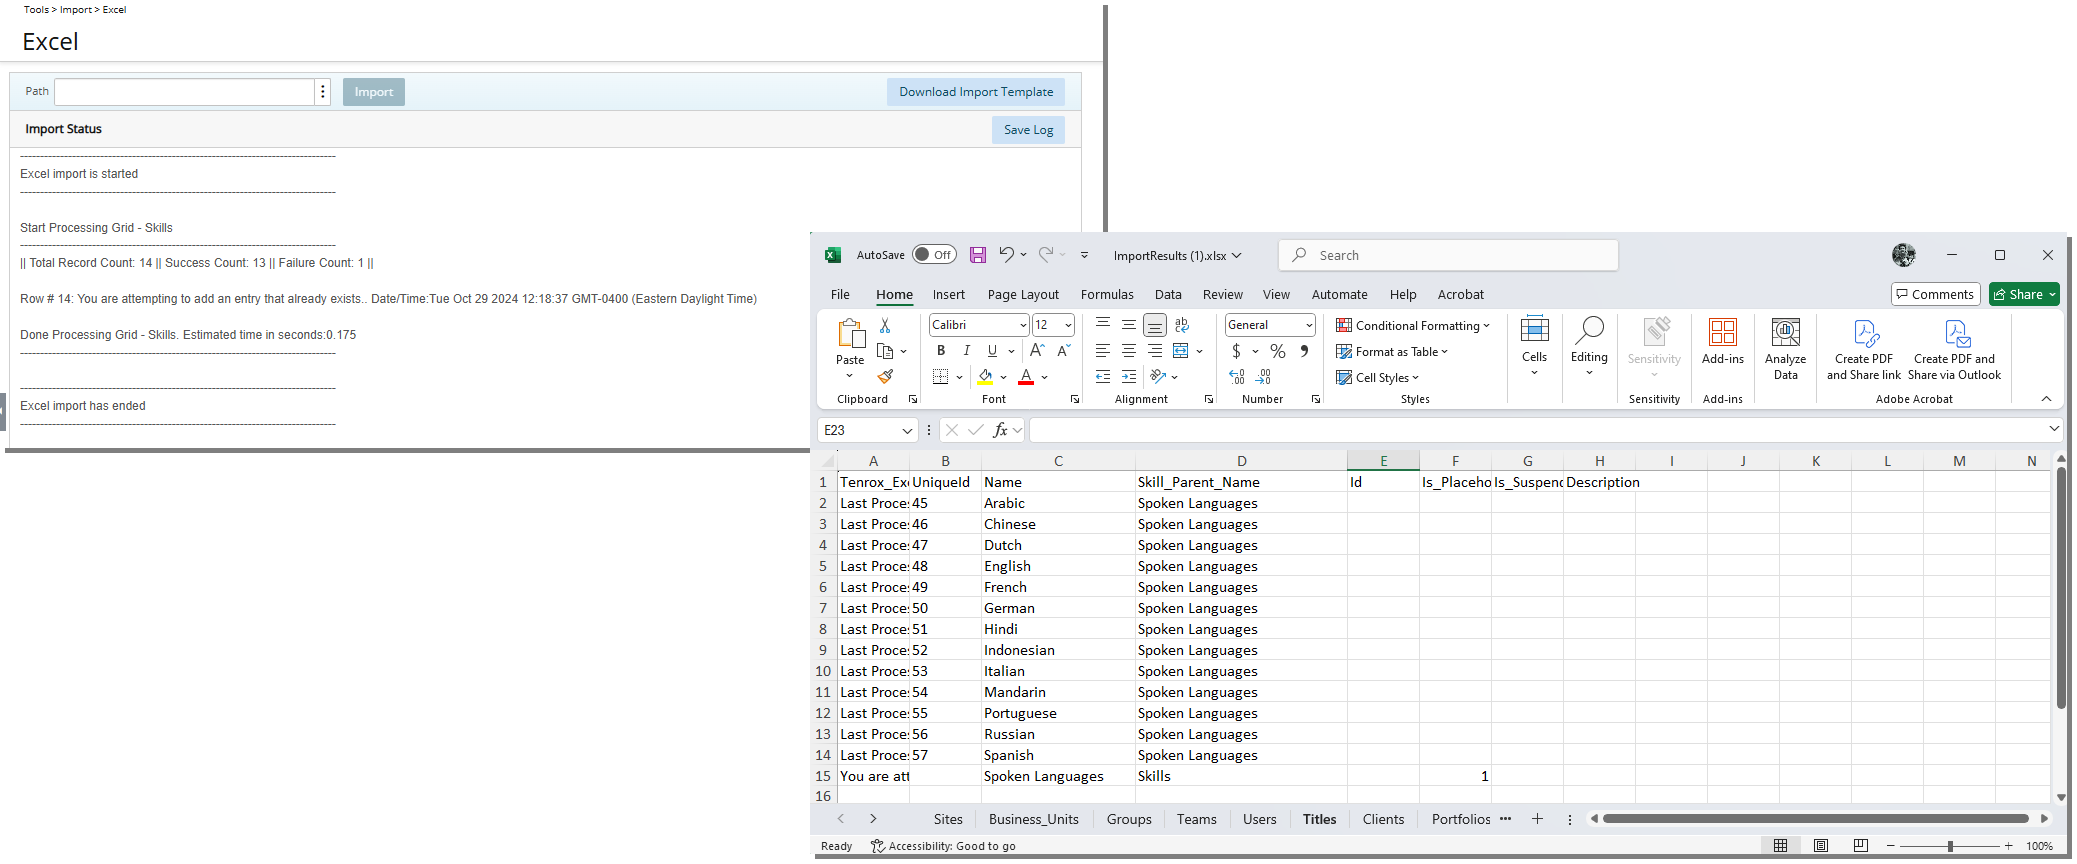This screenshot has height=864, width=2077.
Task: Open the Formulas ribbon tab
Action: tap(1107, 295)
